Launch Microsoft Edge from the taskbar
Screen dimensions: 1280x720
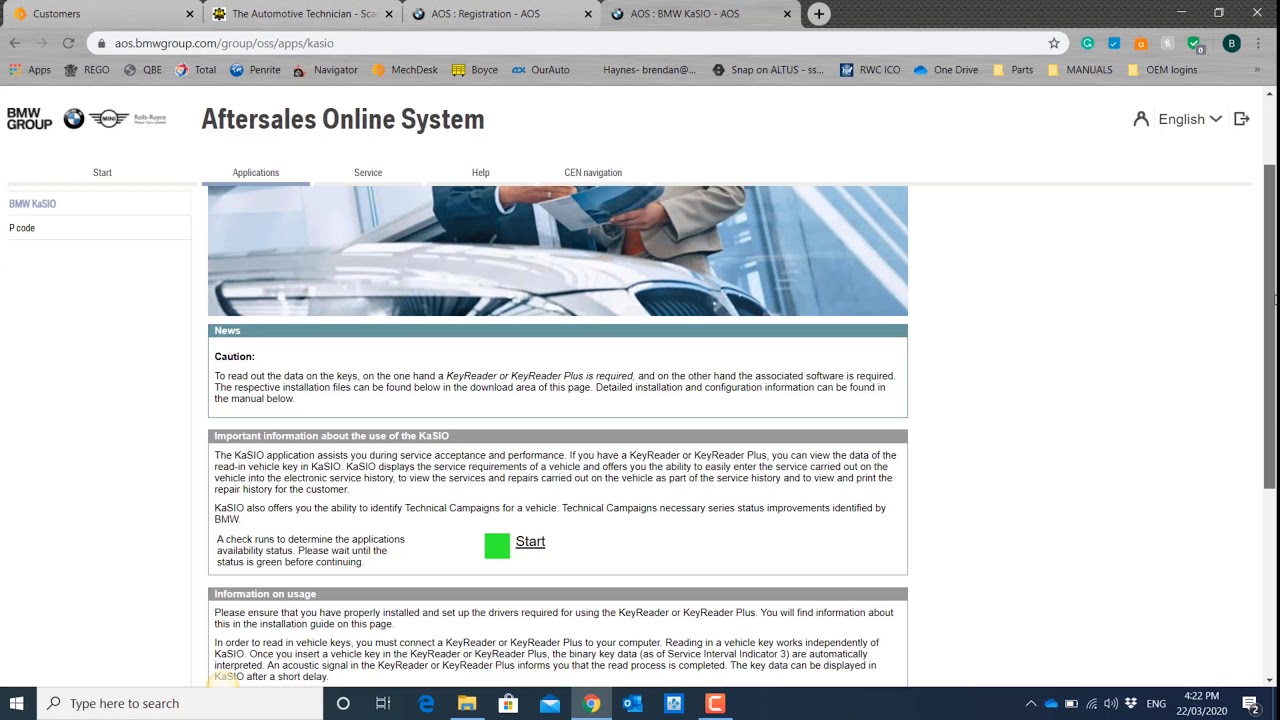(426, 703)
